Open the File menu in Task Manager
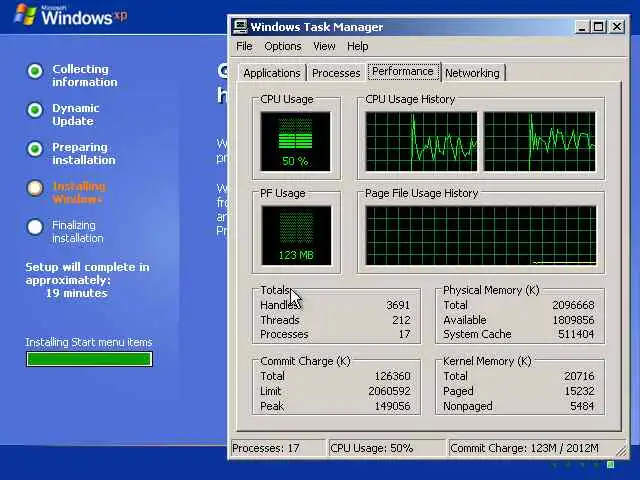 pos(244,46)
